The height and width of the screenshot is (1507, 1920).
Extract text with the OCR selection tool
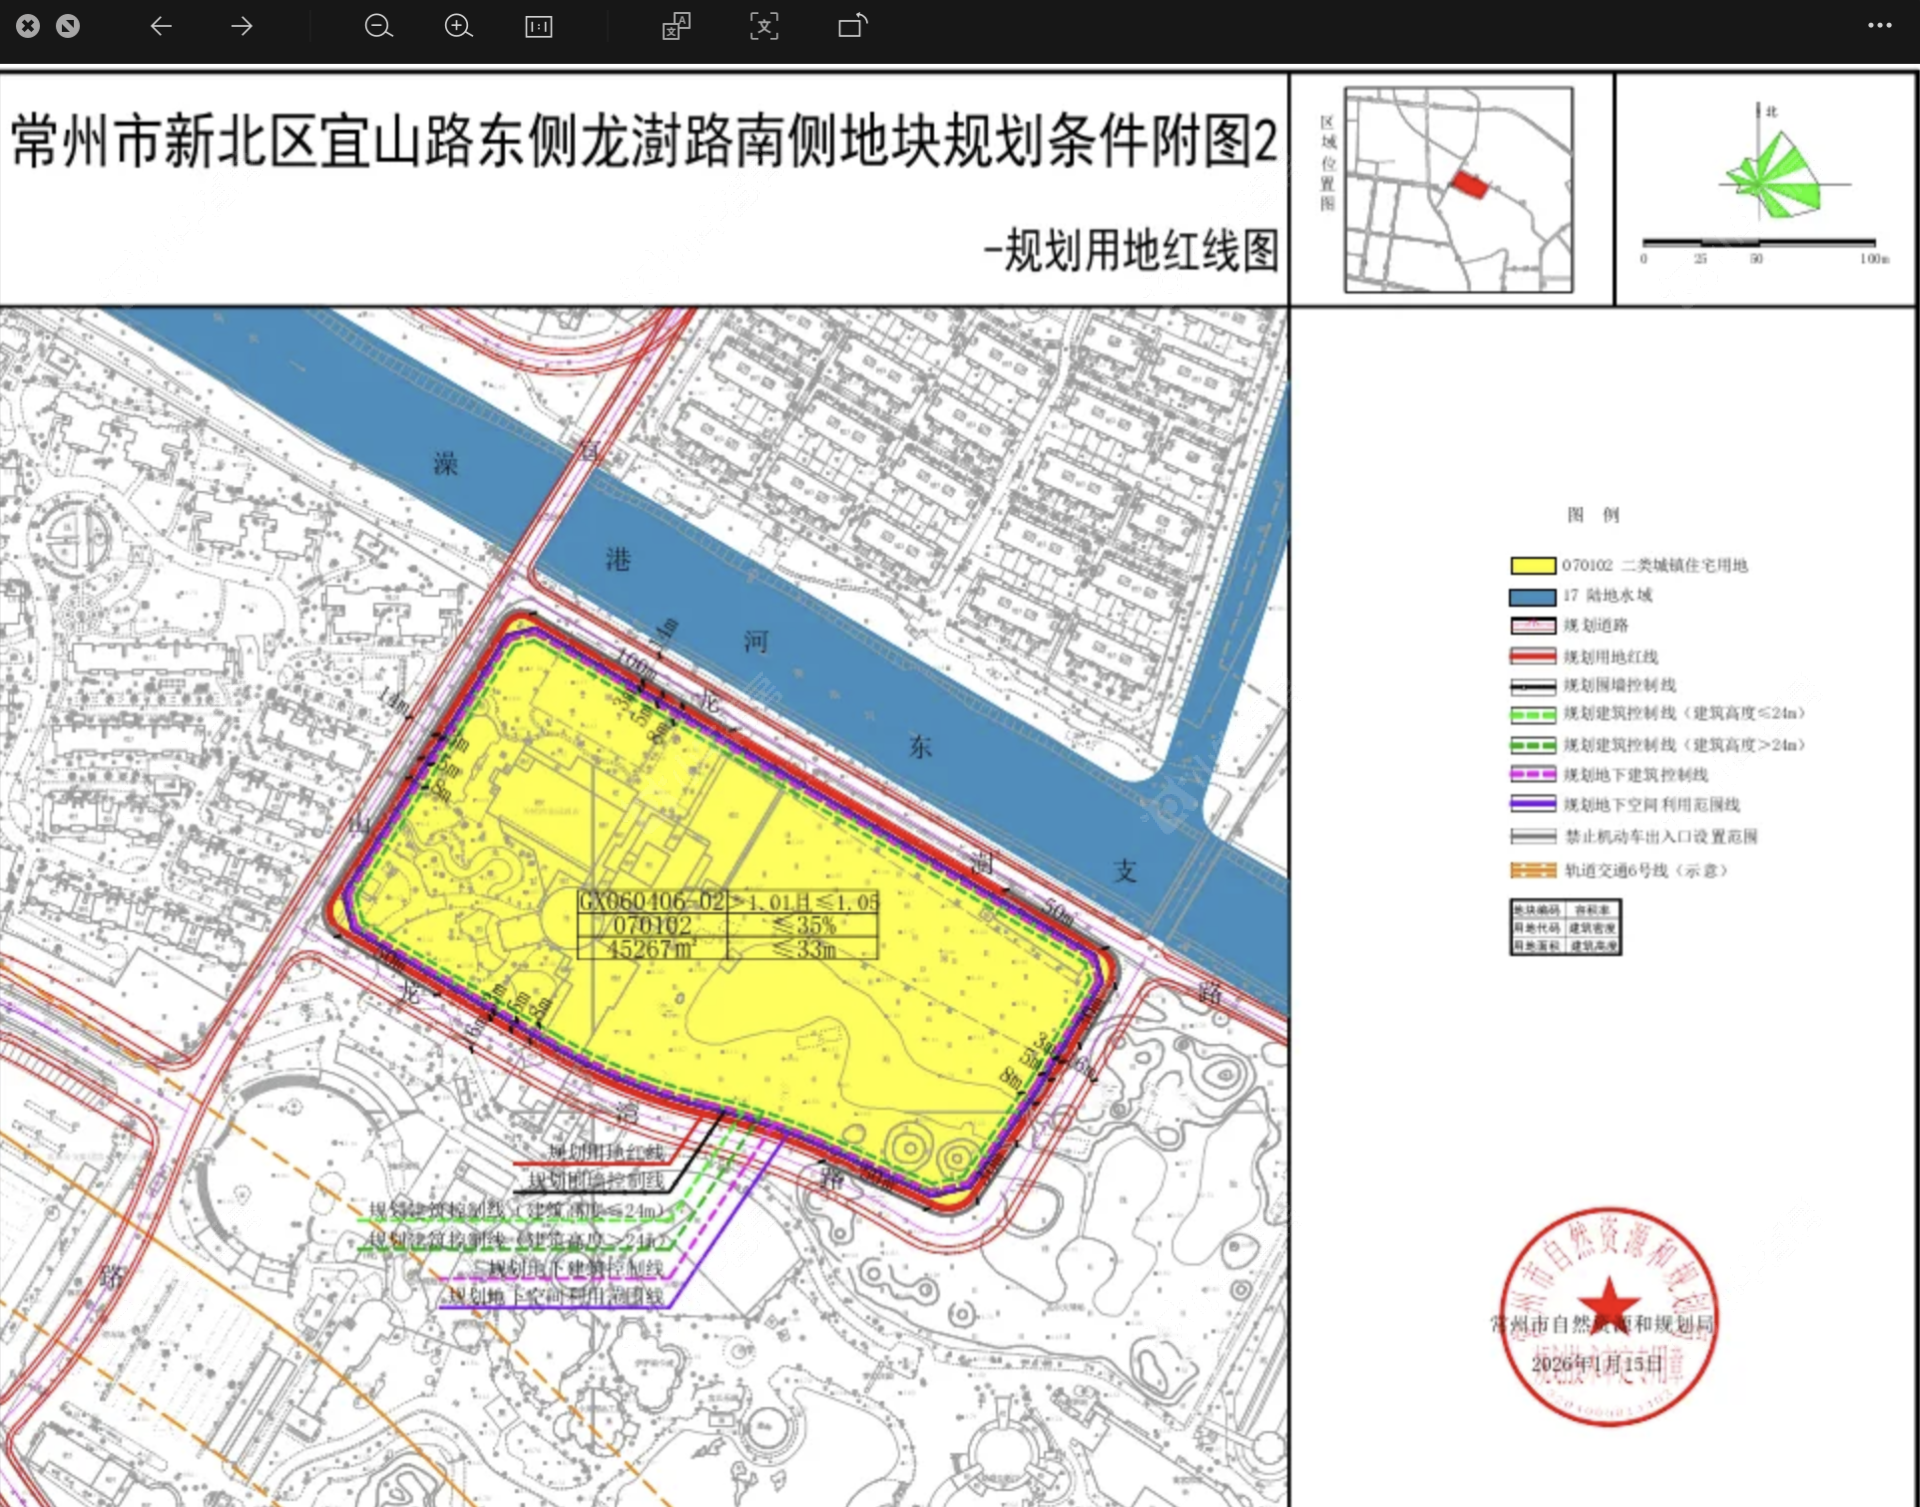pos(763,27)
